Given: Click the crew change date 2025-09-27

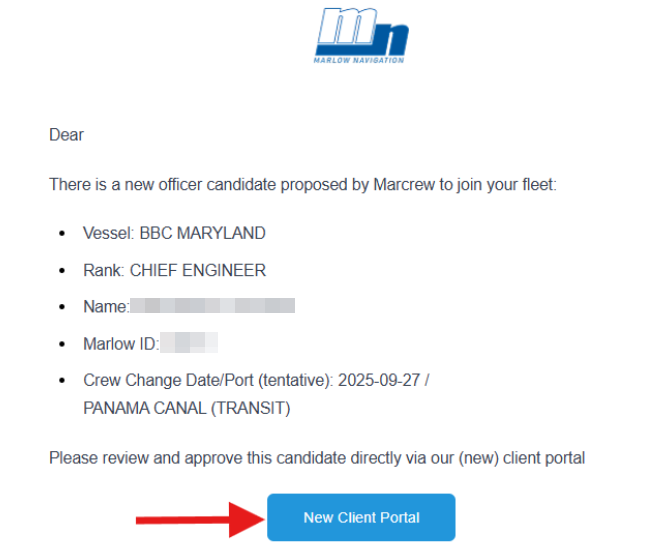Looking at the screenshot, I should pos(379,380).
